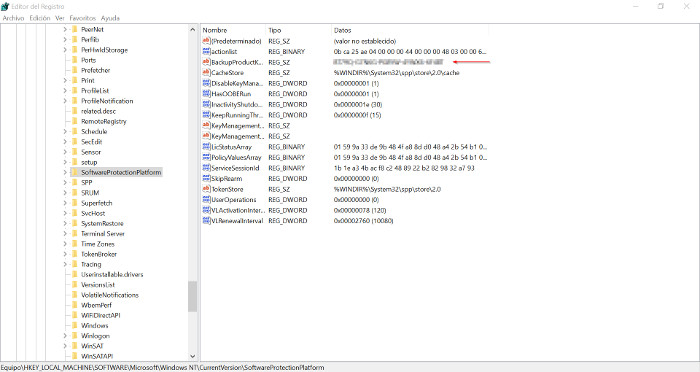
Task: Open the Ayuda menu
Action: (110, 18)
